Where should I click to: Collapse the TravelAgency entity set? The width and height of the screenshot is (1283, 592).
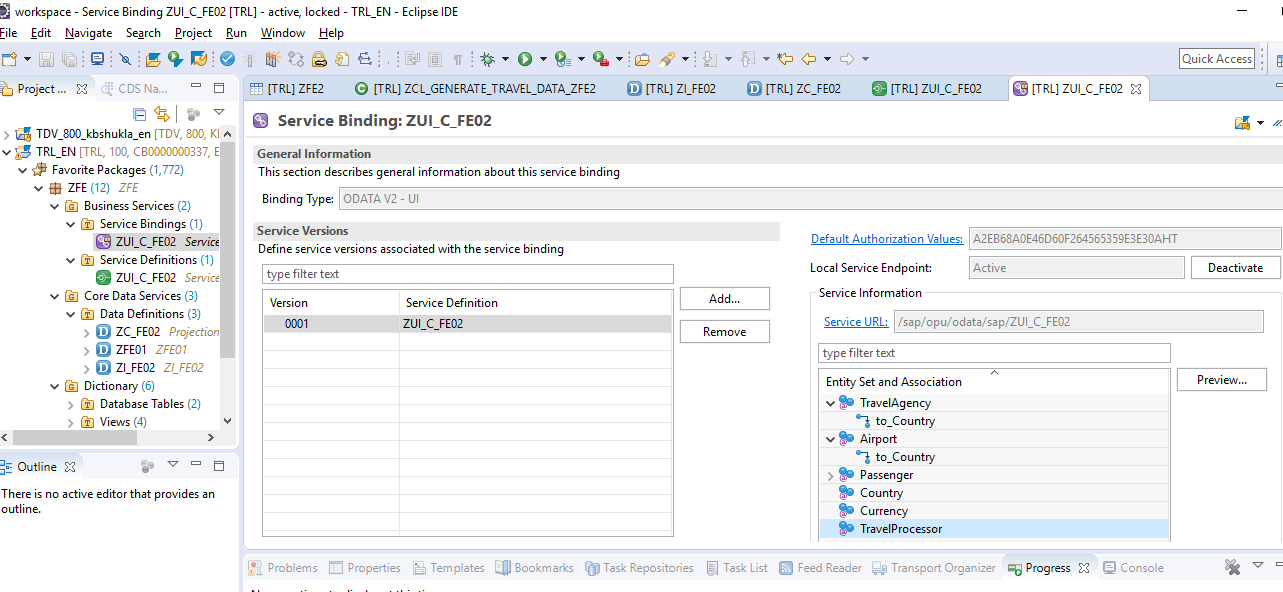tap(829, 402)
